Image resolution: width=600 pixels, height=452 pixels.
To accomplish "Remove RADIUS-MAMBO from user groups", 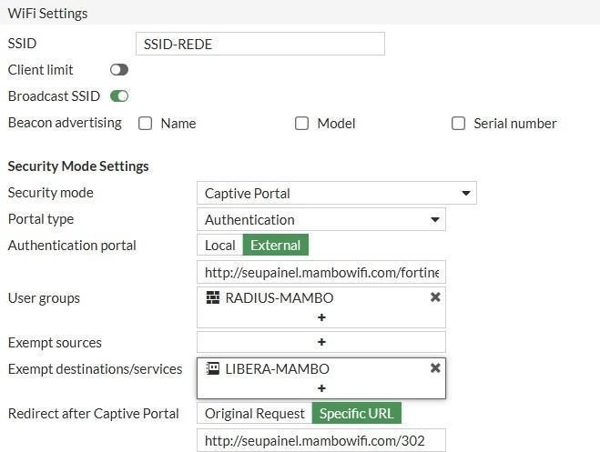I will 435,298.
